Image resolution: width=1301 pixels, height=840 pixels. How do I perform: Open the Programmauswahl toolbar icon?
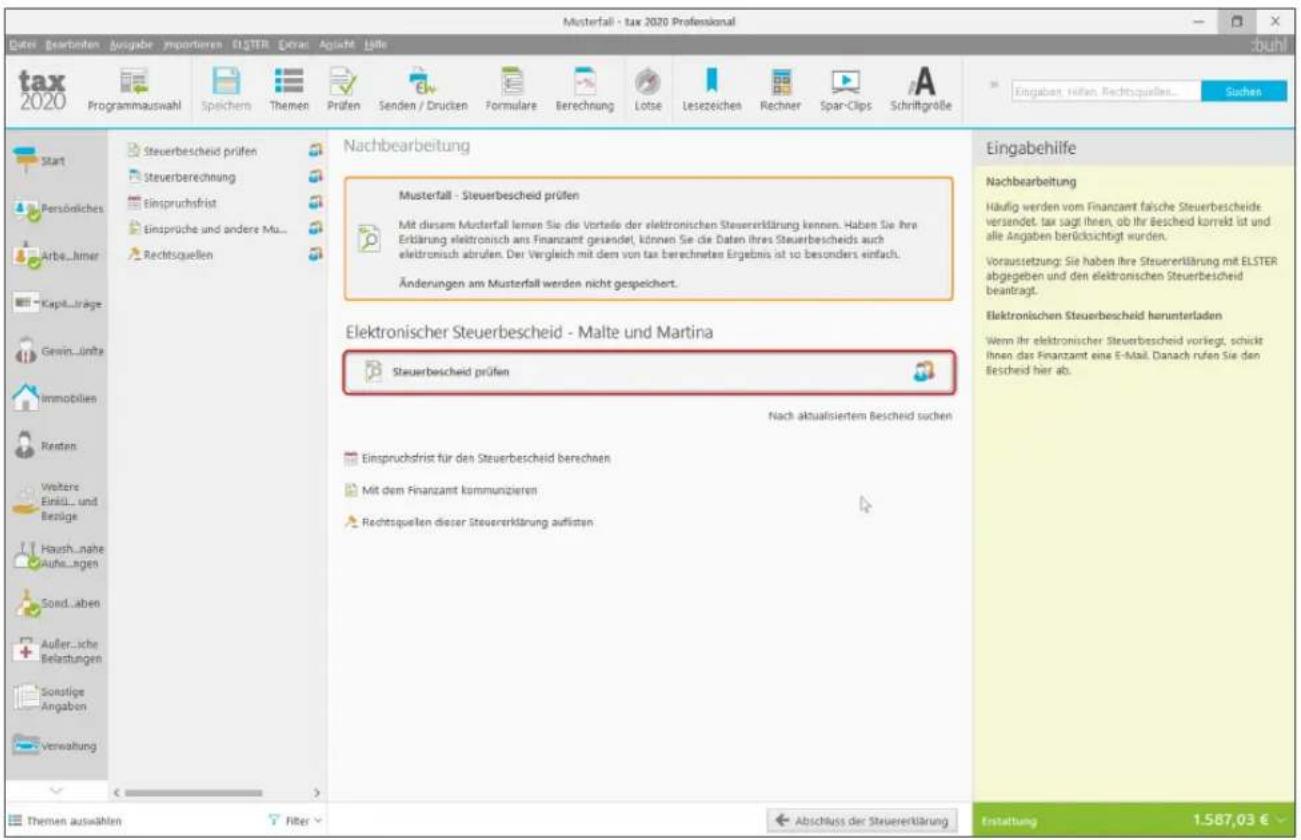[132, 90]
